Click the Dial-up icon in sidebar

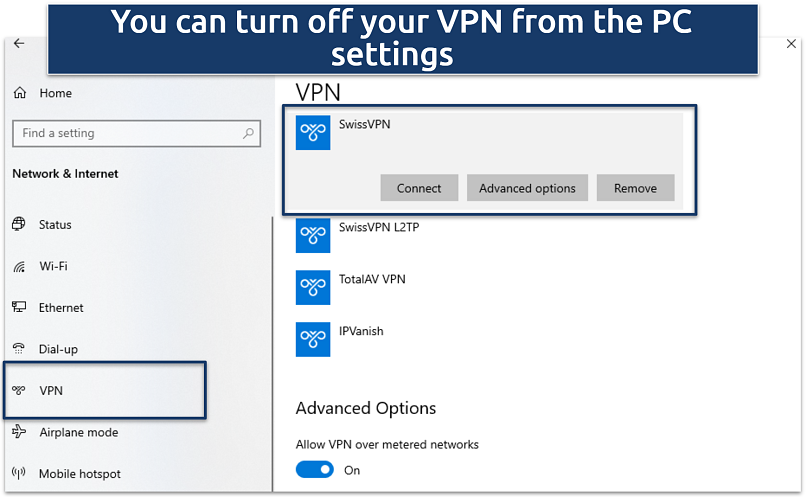19,350
